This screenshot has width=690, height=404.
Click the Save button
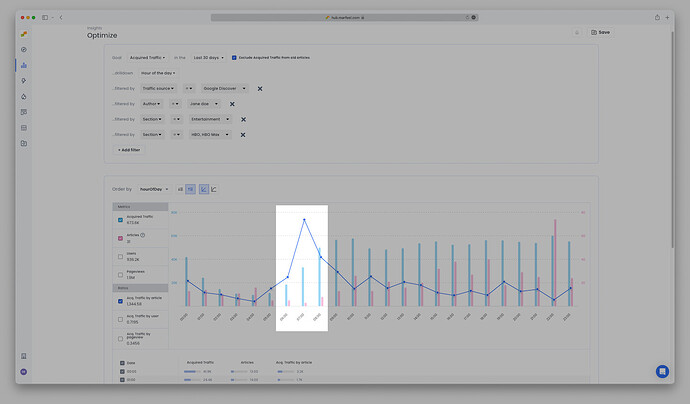click(x=600, y=32)
